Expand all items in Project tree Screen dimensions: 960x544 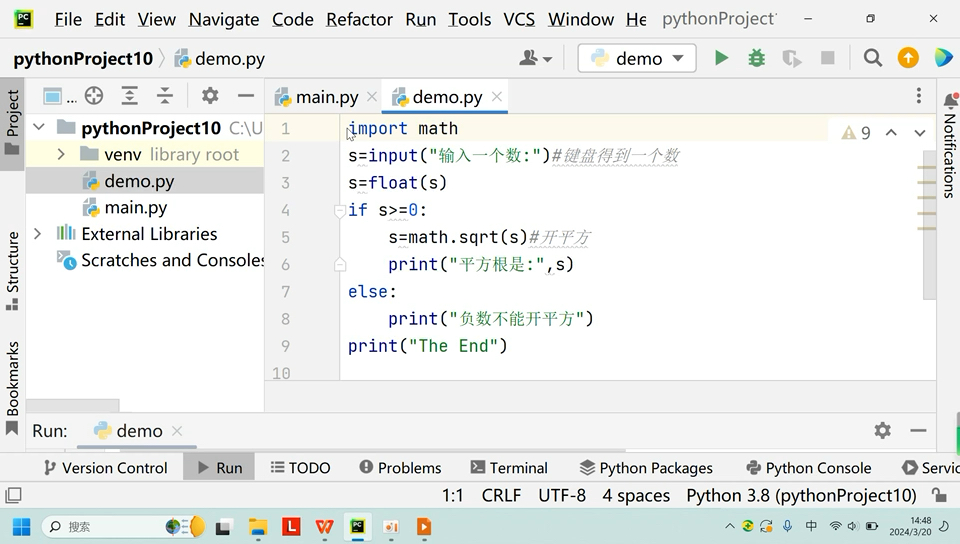129,96
